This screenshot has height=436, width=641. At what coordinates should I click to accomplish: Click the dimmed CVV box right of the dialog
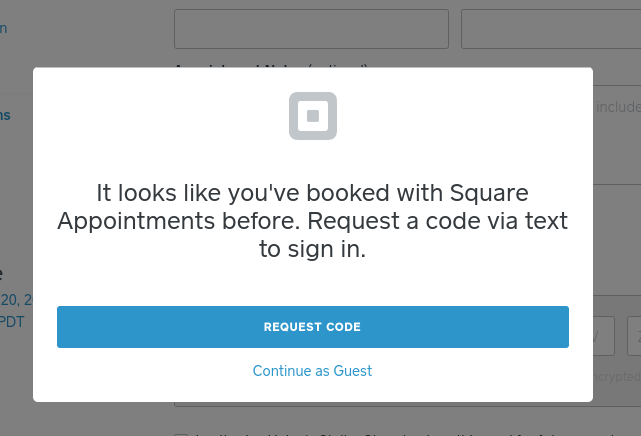click(x=604, y=336)
